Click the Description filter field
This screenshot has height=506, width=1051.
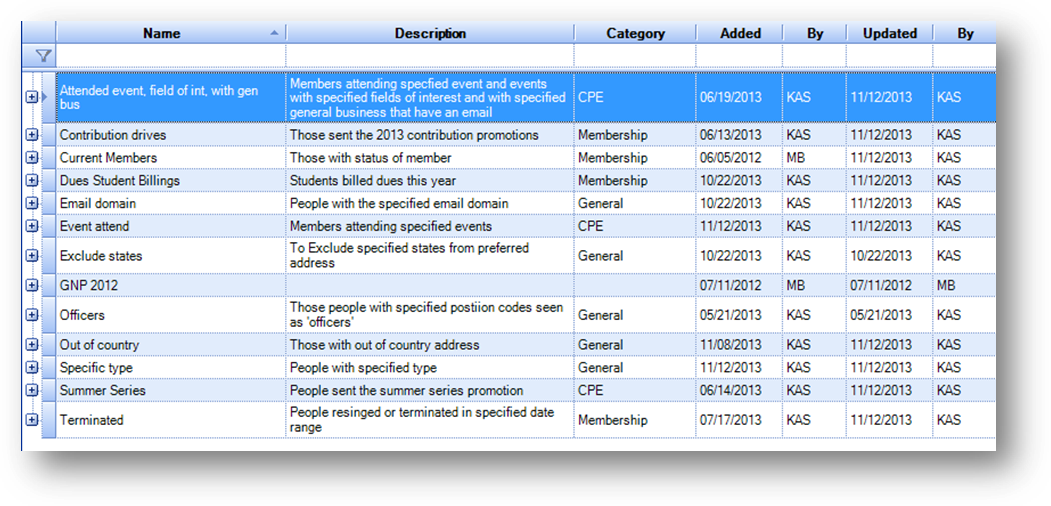click(430, 56)
